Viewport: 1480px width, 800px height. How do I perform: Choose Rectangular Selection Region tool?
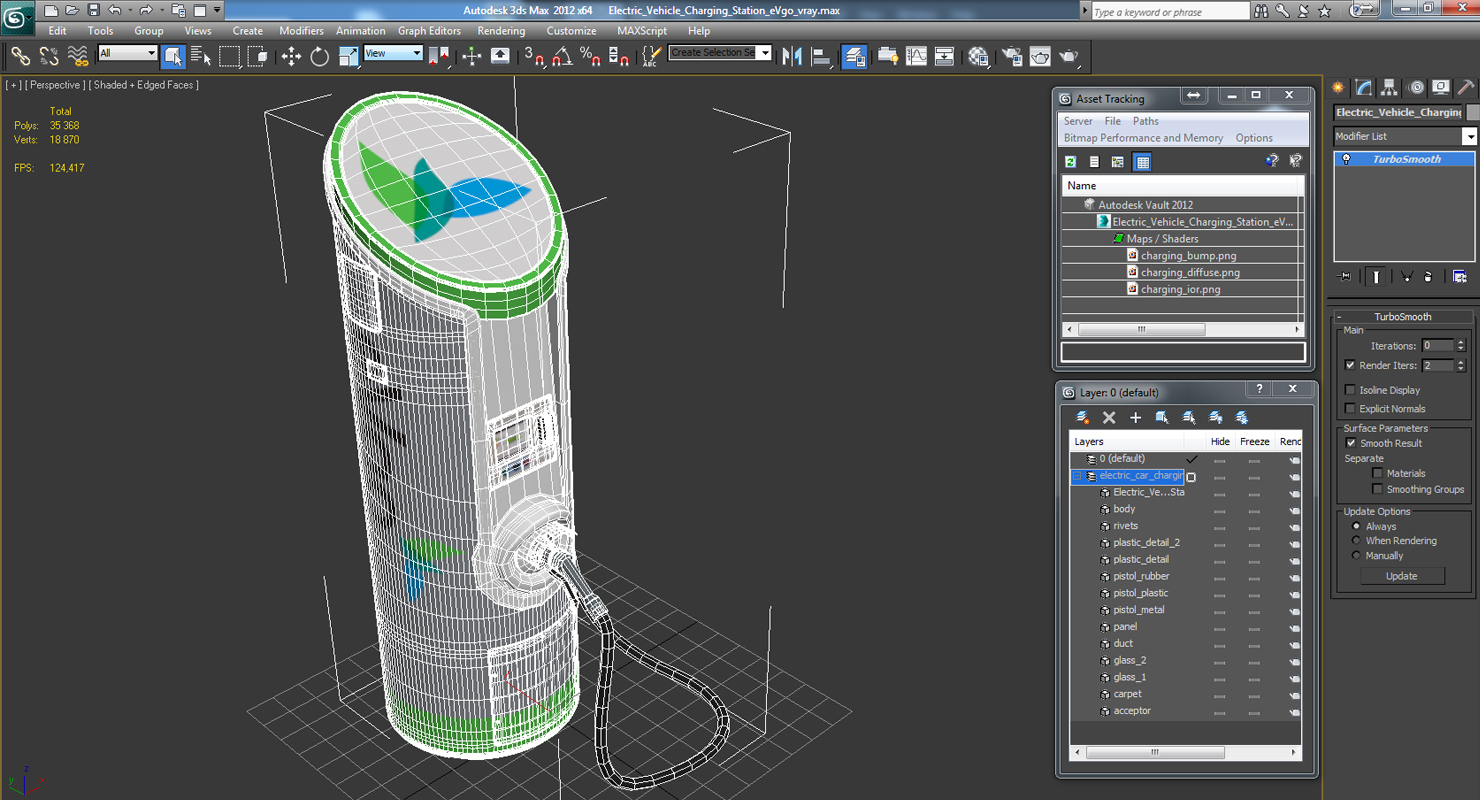click(230, 56)
